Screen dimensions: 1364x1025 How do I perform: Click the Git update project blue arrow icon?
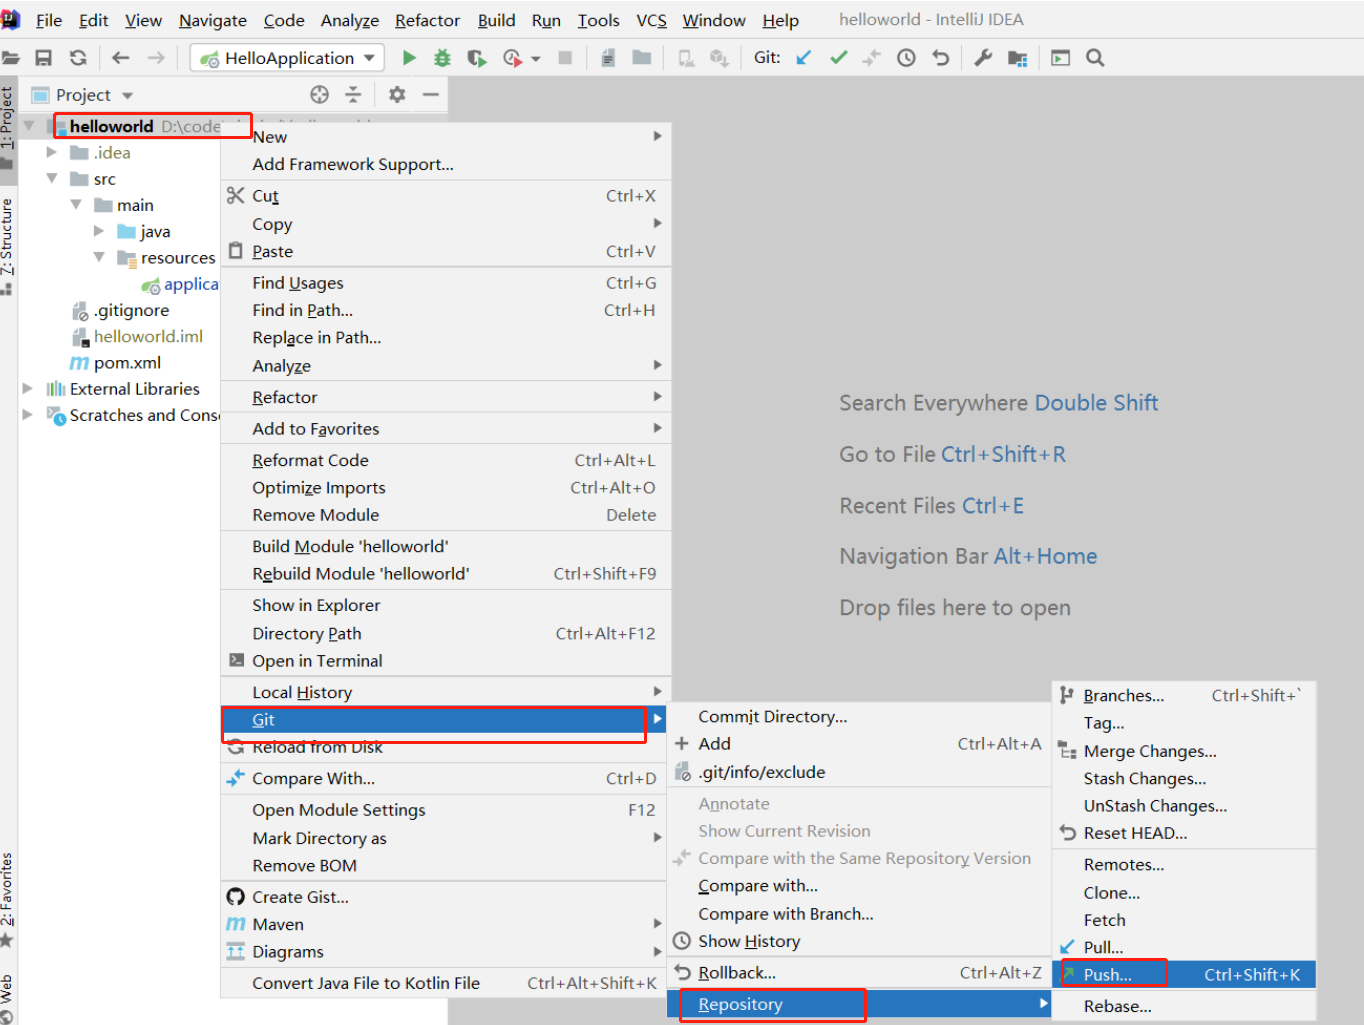click(803, 58)
